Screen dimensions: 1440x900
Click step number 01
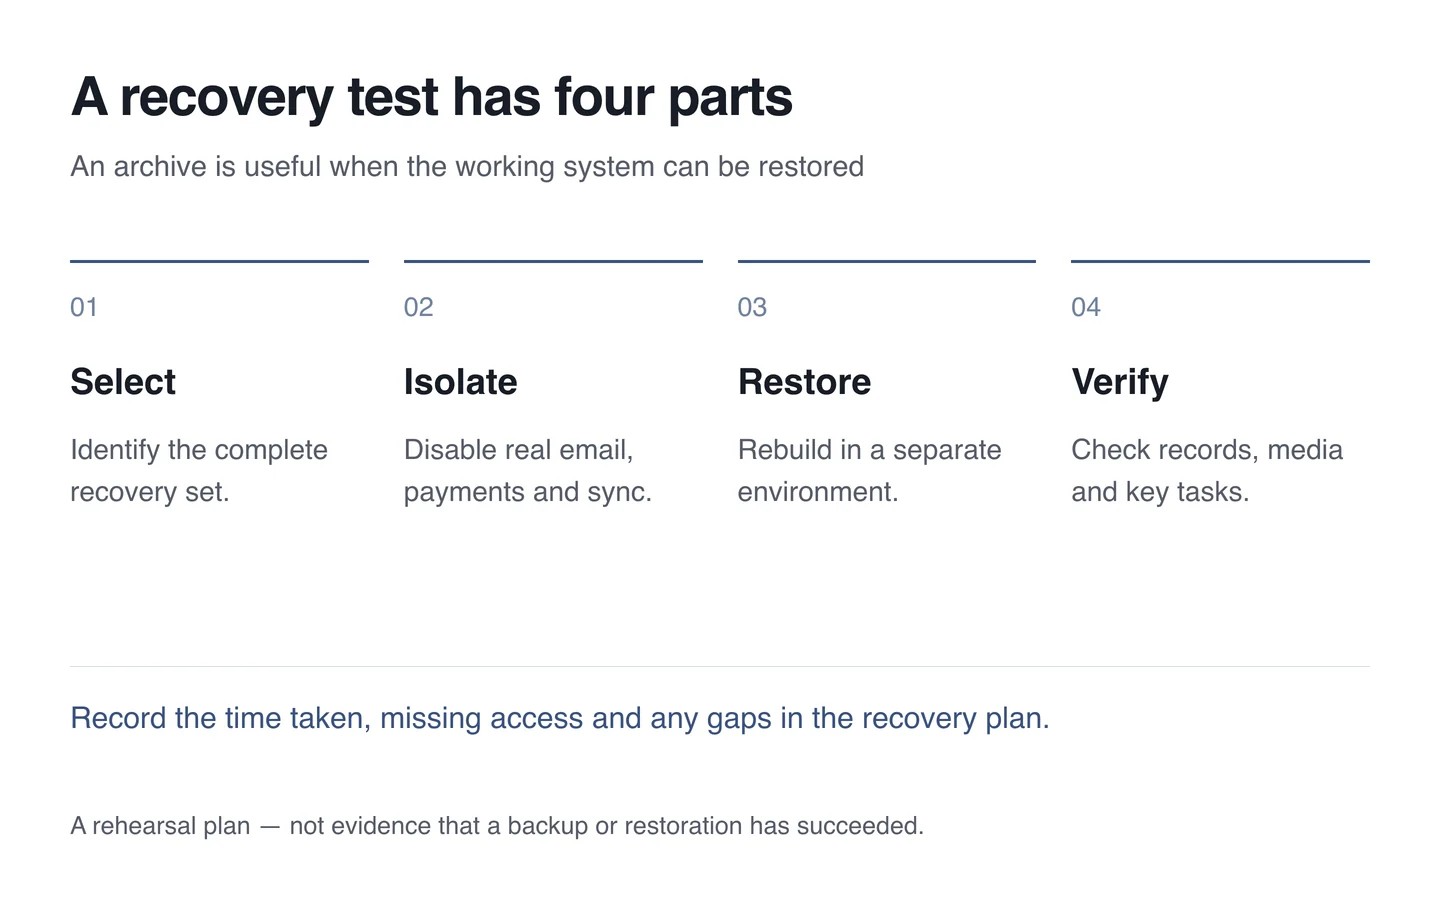pyautogui.click(x=84, y=307)
